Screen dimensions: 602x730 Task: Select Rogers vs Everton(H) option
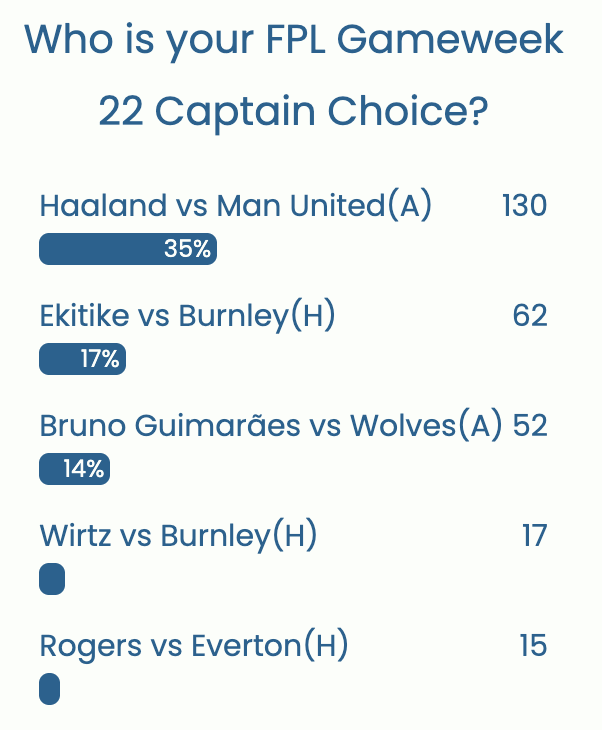pyautogui.click(x=194, y=646)
